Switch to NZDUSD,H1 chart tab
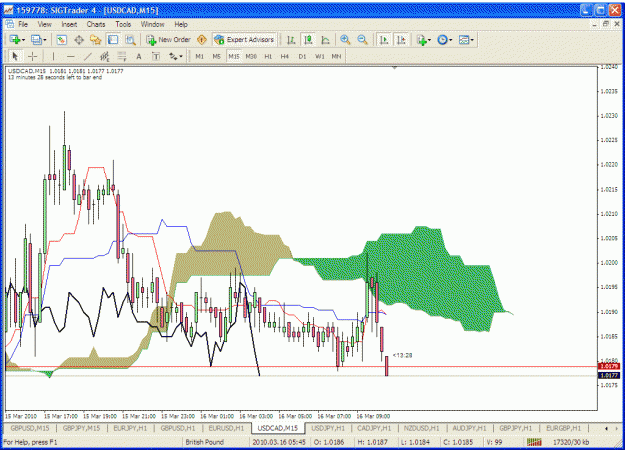625x450 pixels. (x=421, y=428)
